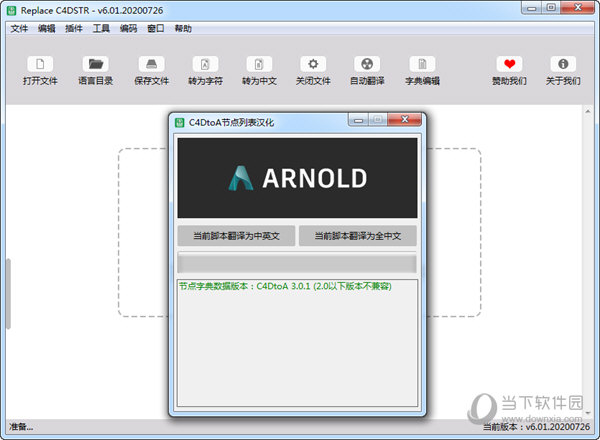Screen dimensions: 600x440
Task: Open the 工具 menu
Action: pyautogui.click(x=101, y=29)
